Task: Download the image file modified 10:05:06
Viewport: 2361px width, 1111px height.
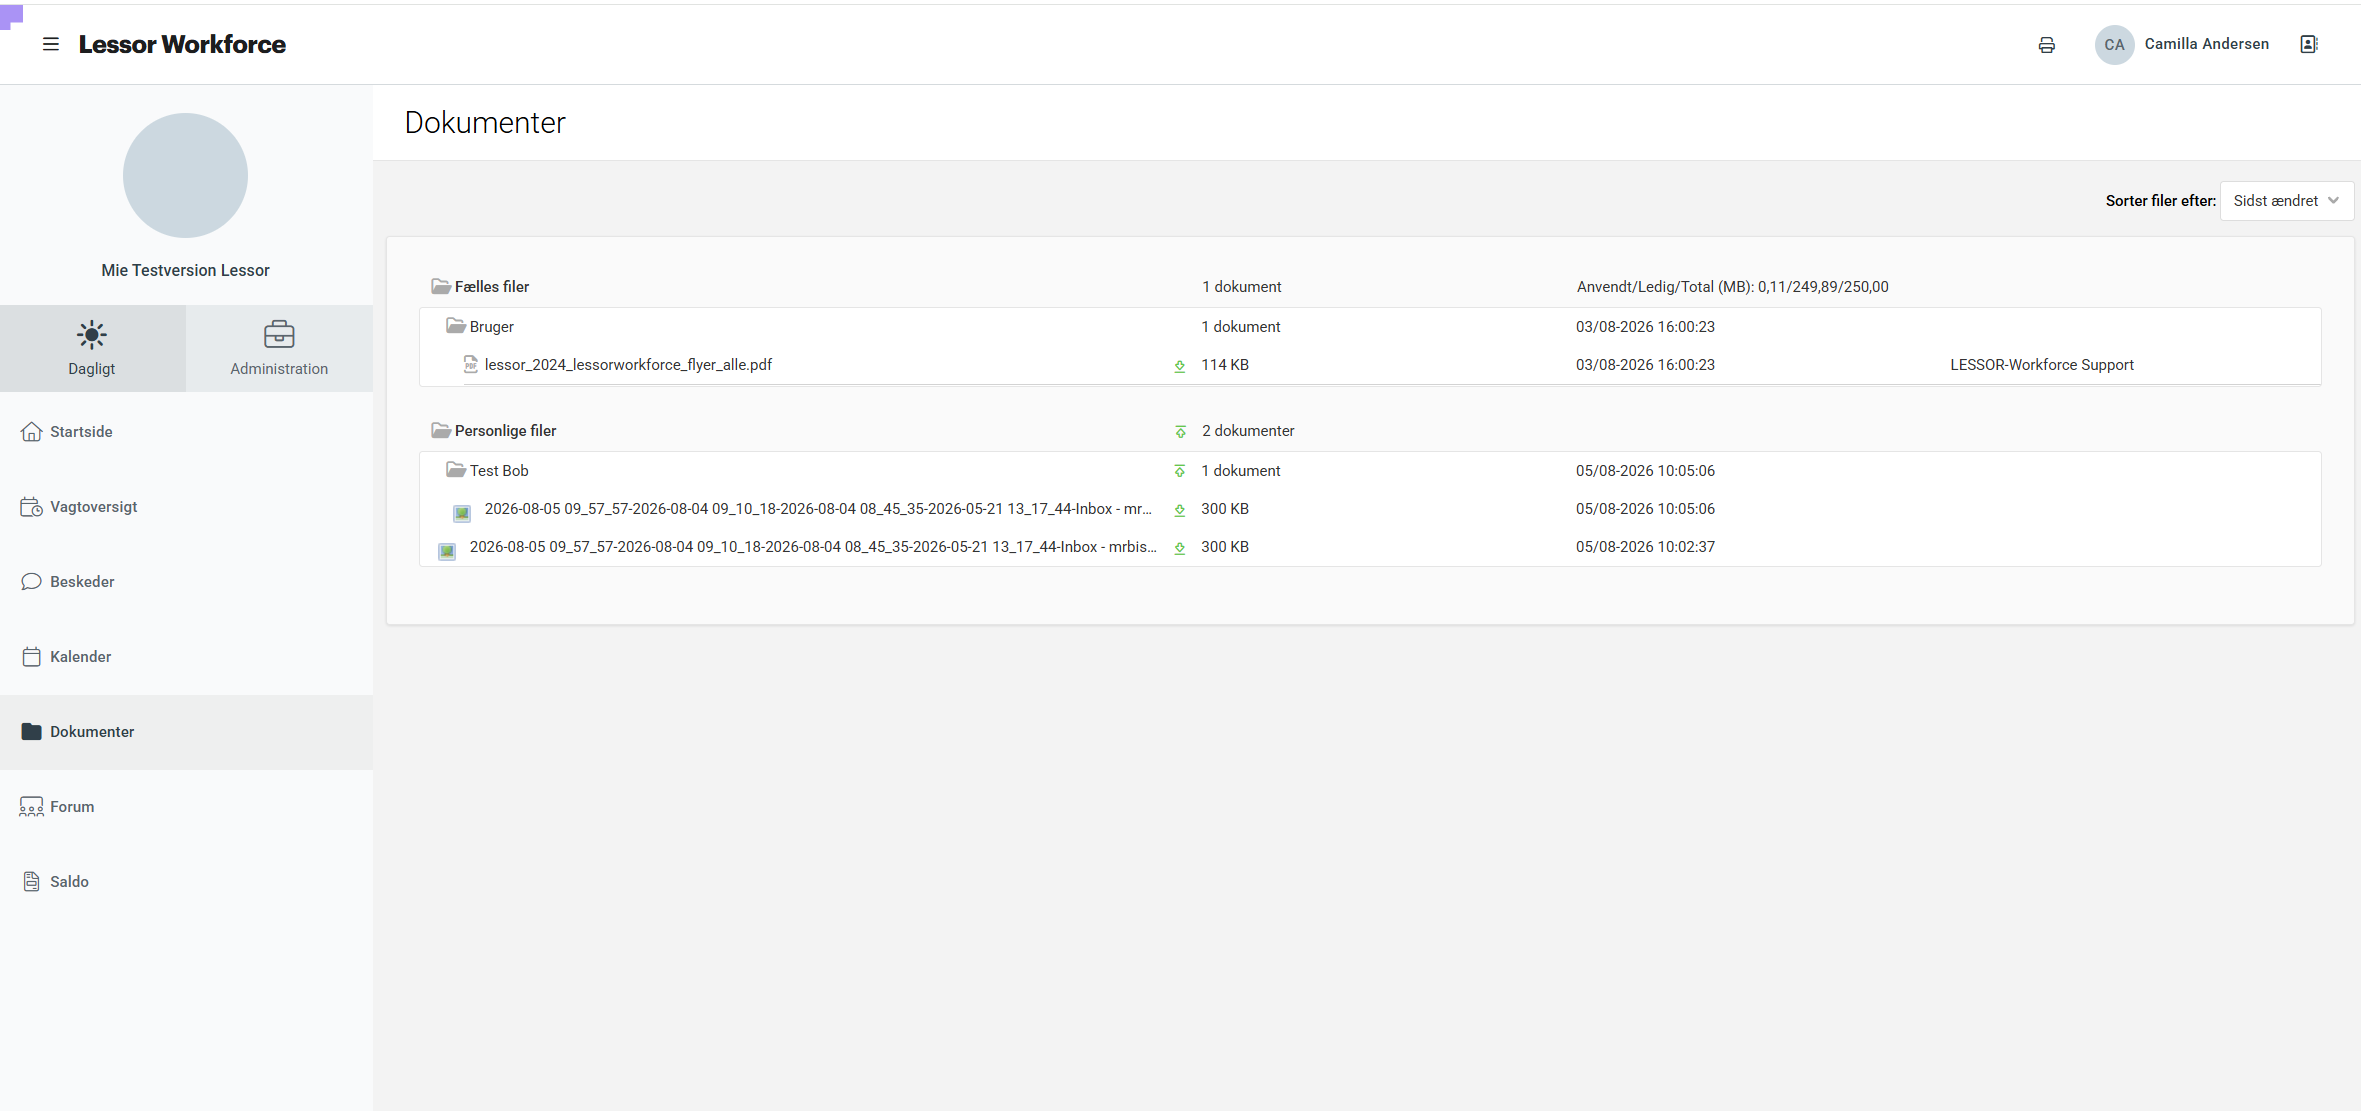Action: tap(1179, 510)
